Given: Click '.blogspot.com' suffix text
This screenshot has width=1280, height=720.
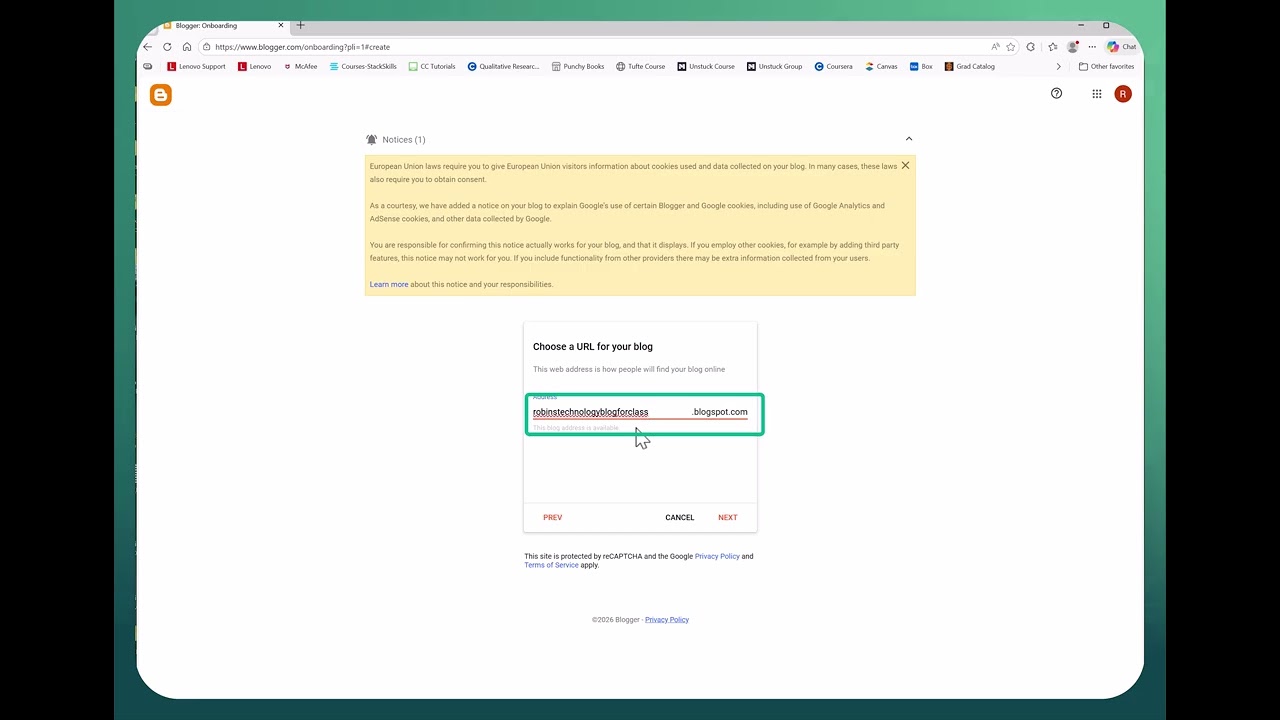Looking at the screenshot, I should 720,412.
